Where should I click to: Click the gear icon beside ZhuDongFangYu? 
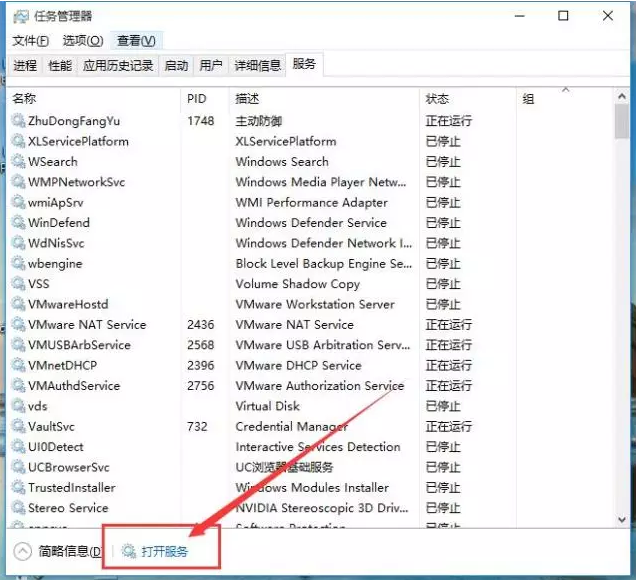(18, 121)
